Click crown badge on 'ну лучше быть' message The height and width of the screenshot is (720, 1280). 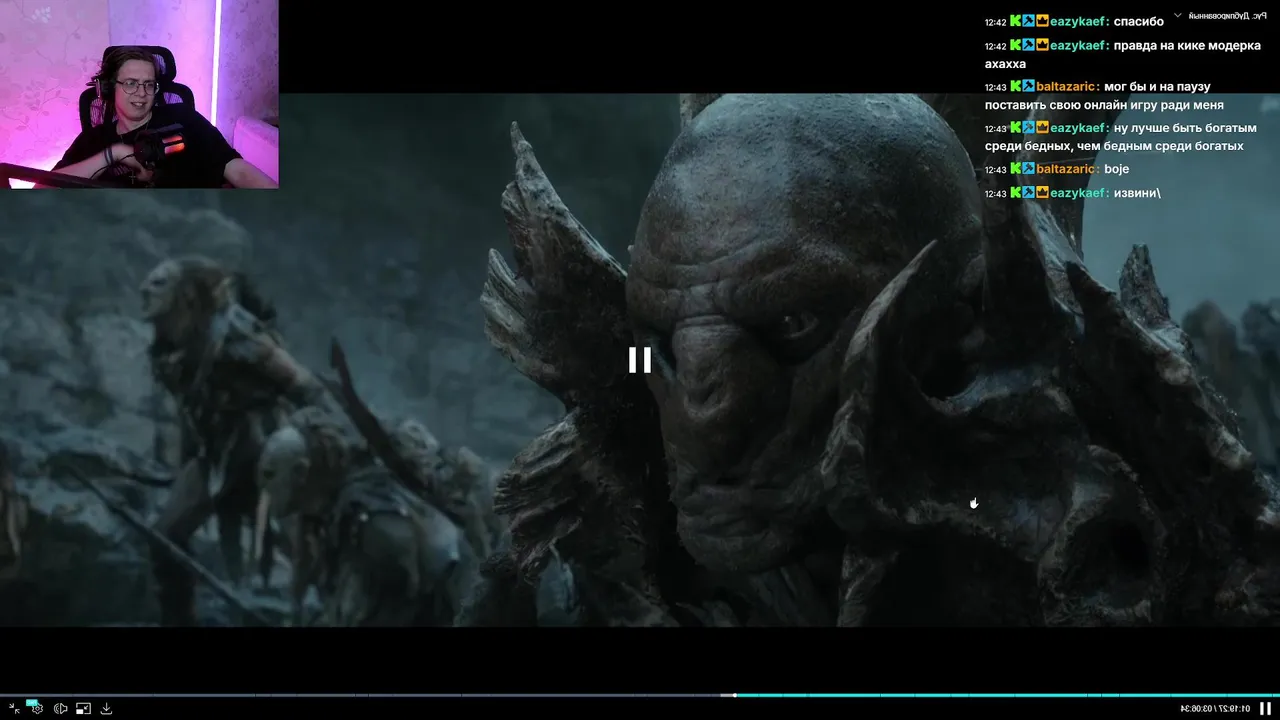(x=1042, y=128)
